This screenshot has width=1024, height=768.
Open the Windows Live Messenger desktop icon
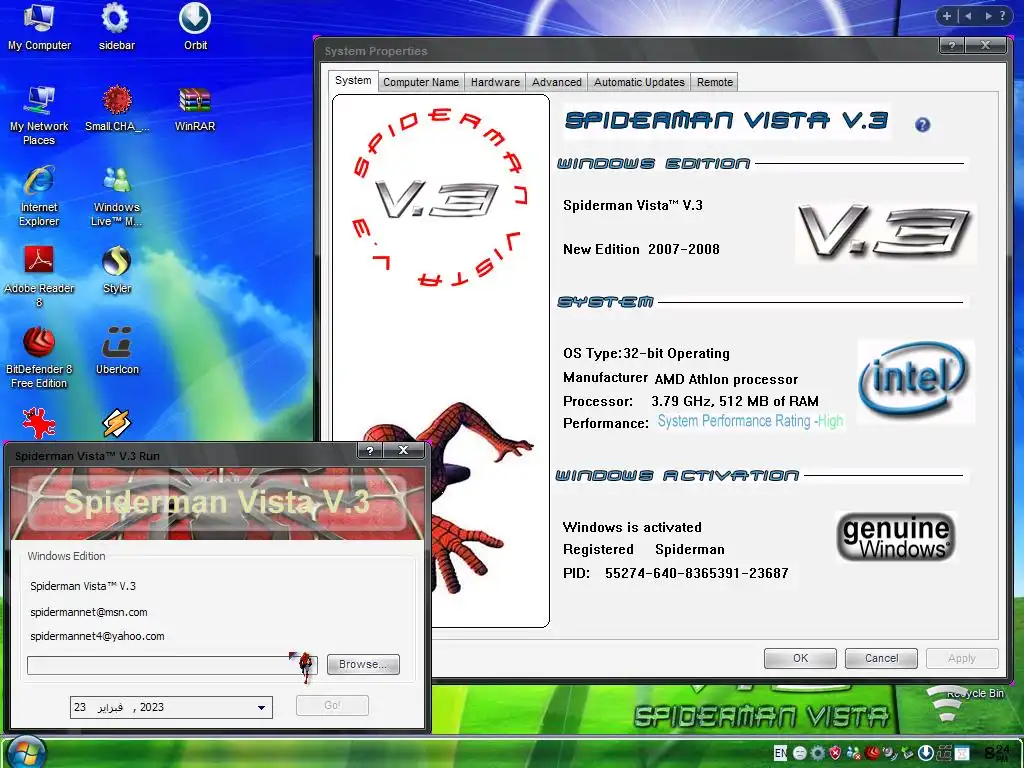[x=117, y=196]
